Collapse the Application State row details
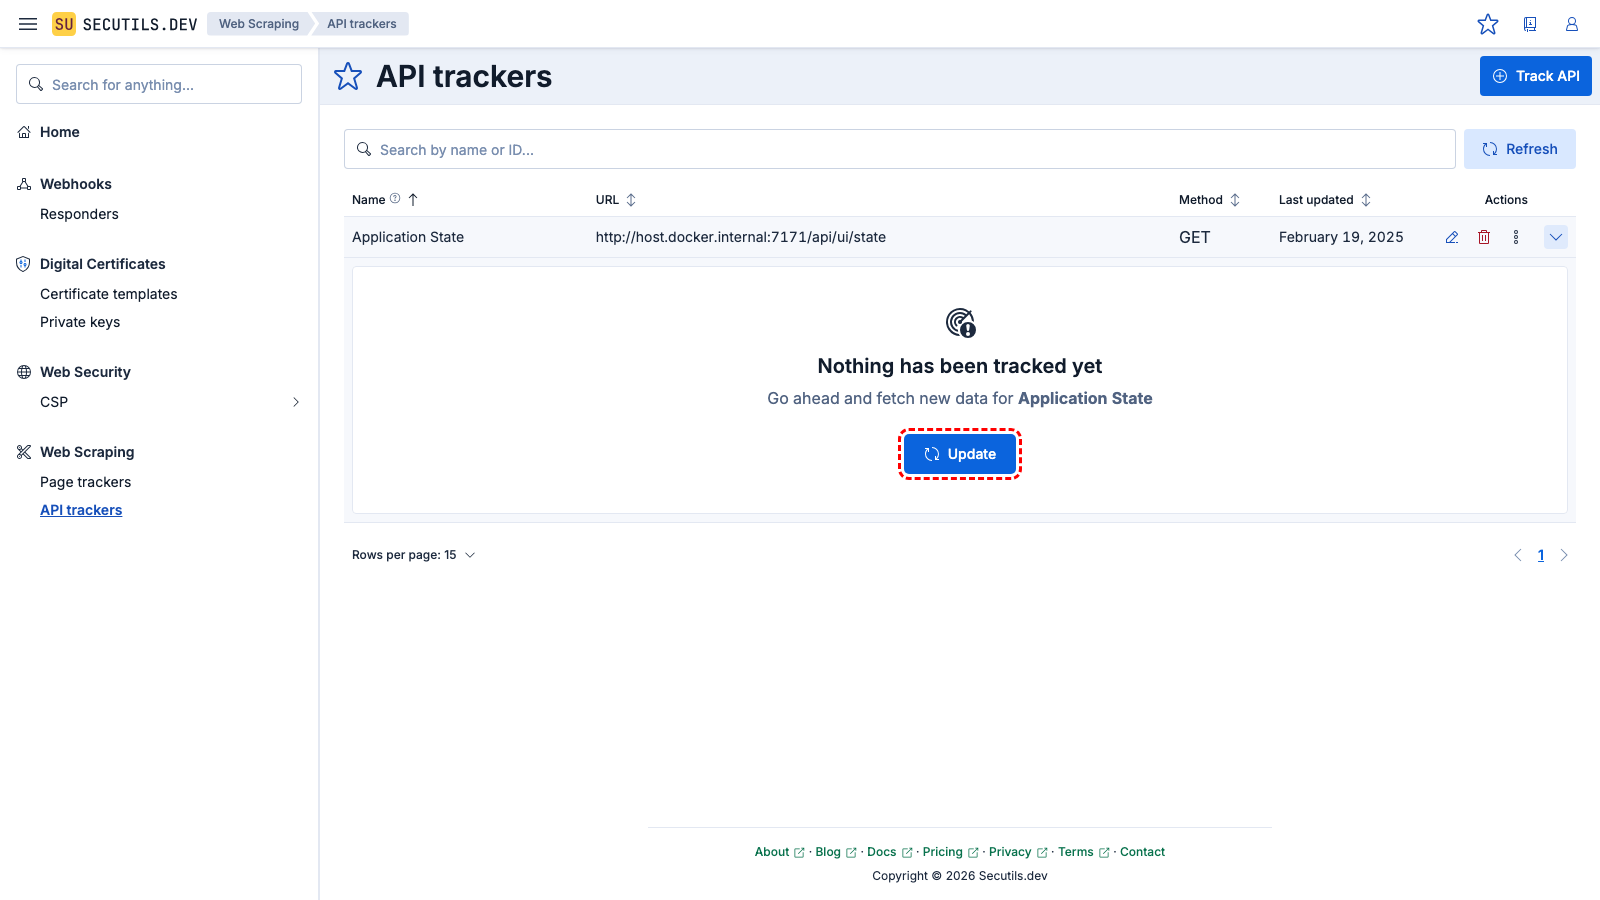This screenshot has height=900, width=1600. click(x=1556, y=237)
